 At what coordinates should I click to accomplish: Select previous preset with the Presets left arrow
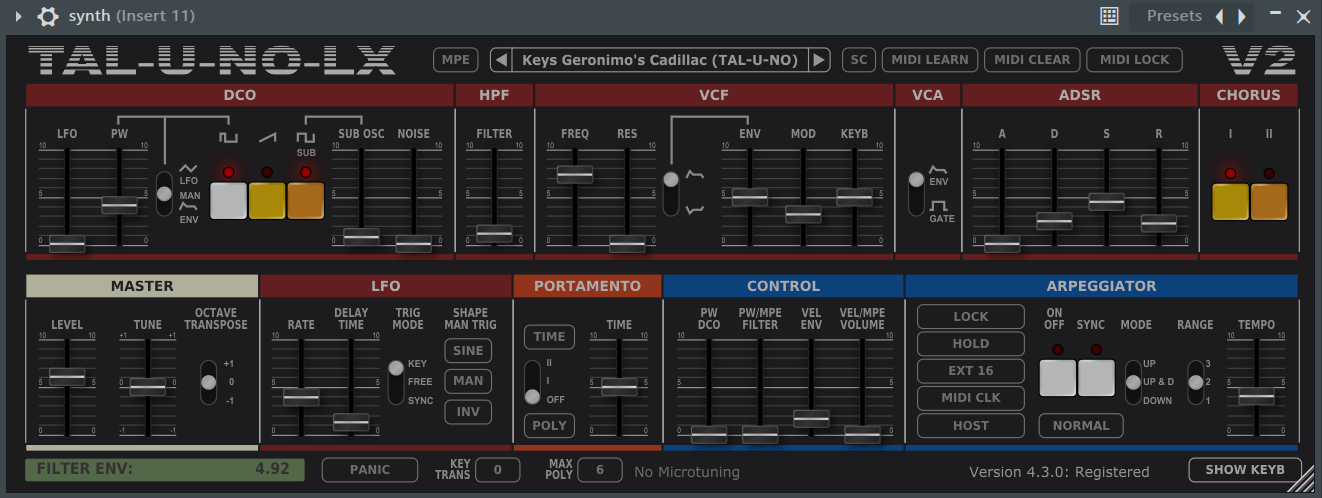pyautogui.click(x=1219, y=16)
